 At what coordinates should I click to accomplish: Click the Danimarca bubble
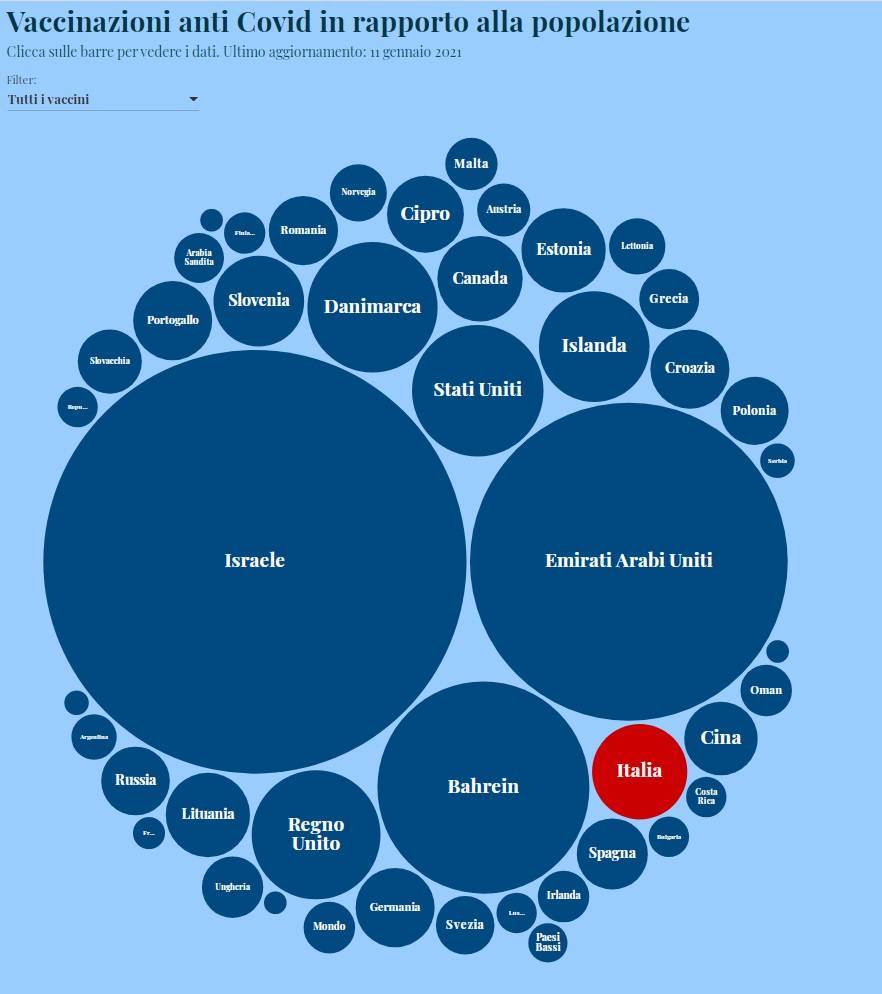pyautogui.click(x=372, y=307)
